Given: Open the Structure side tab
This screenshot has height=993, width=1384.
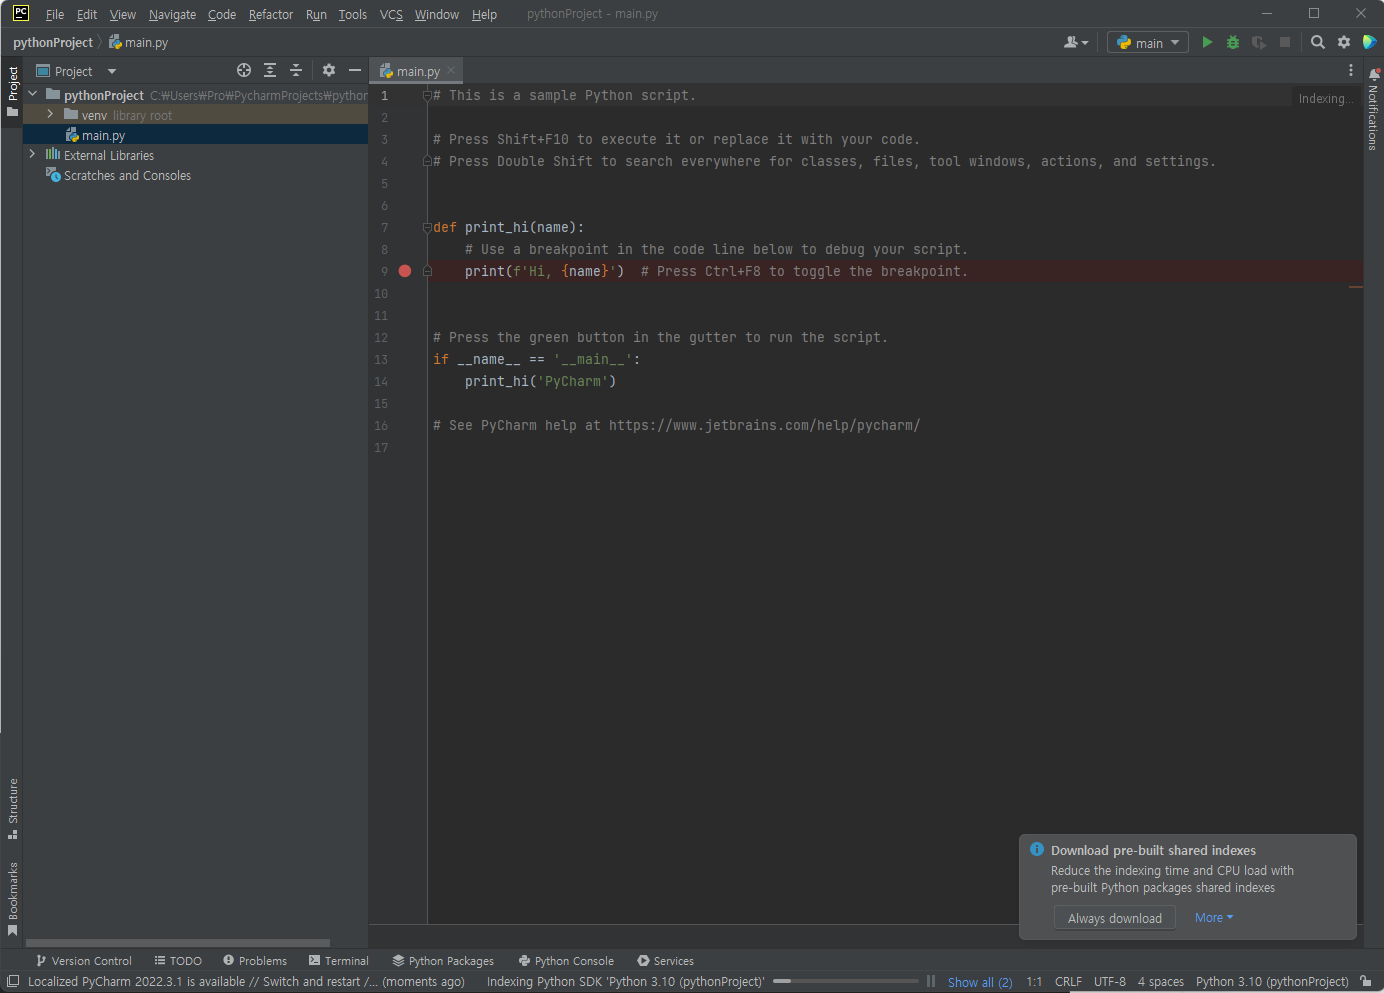Looking at the screenshot, I should click(12, 809).
